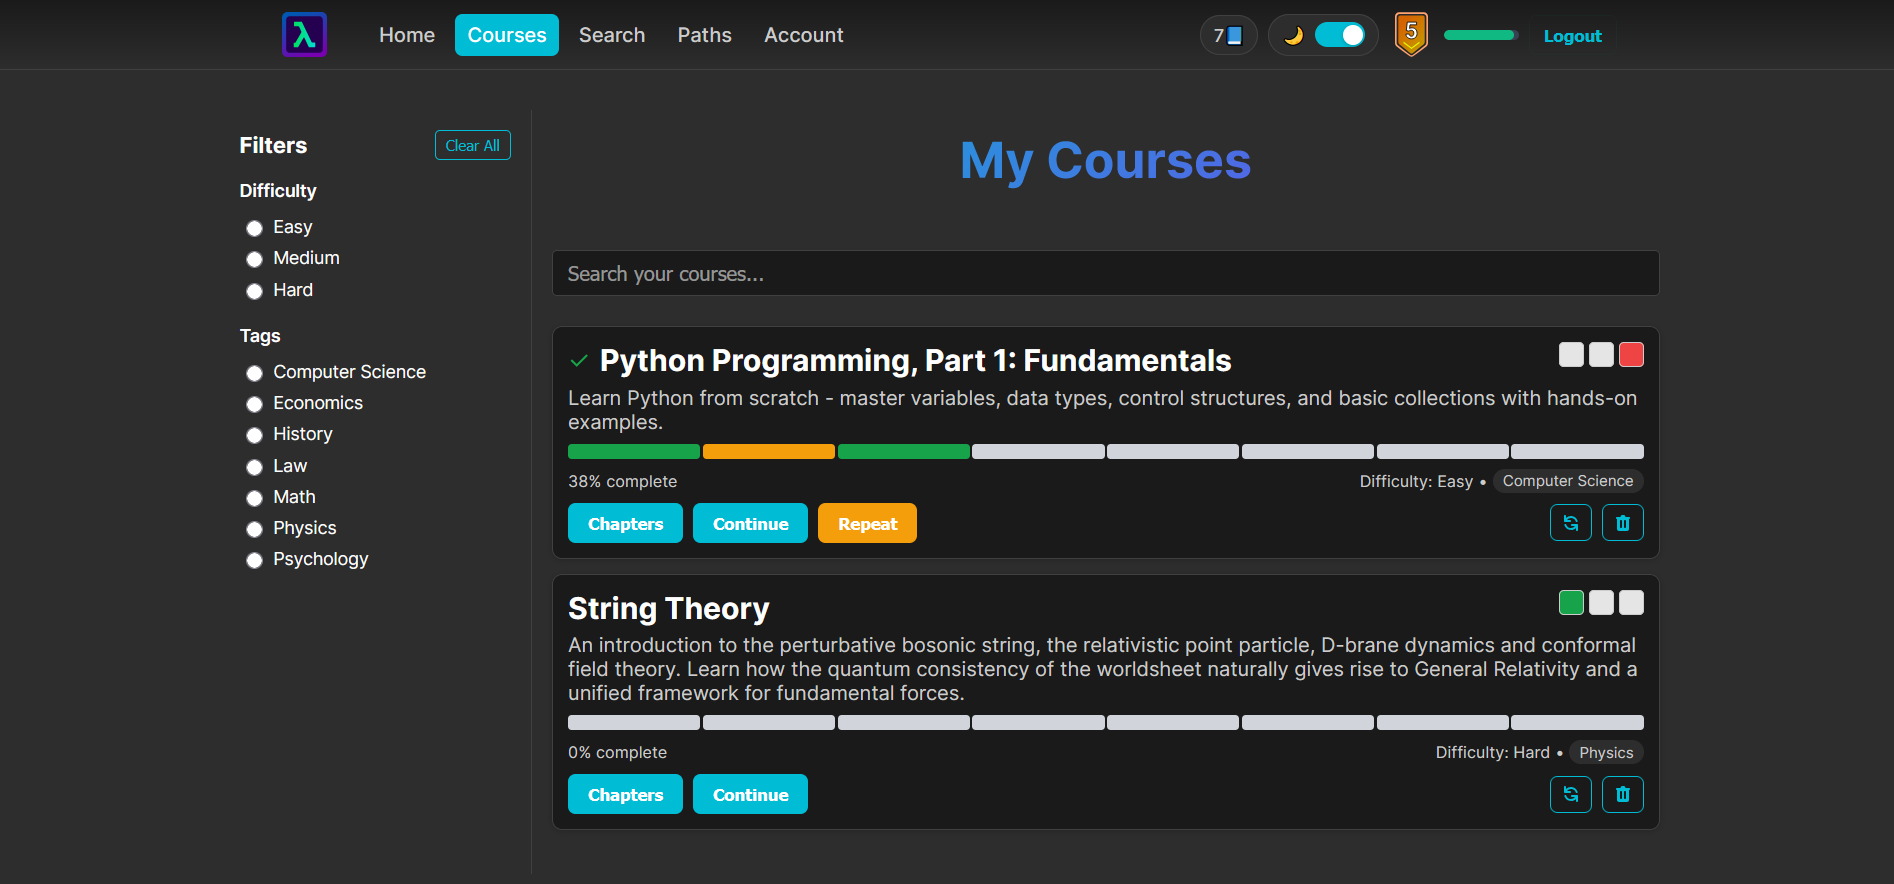Click the lambda logo icon
The height and width of the screenshot is (884, 1894).
pos(304,35)
